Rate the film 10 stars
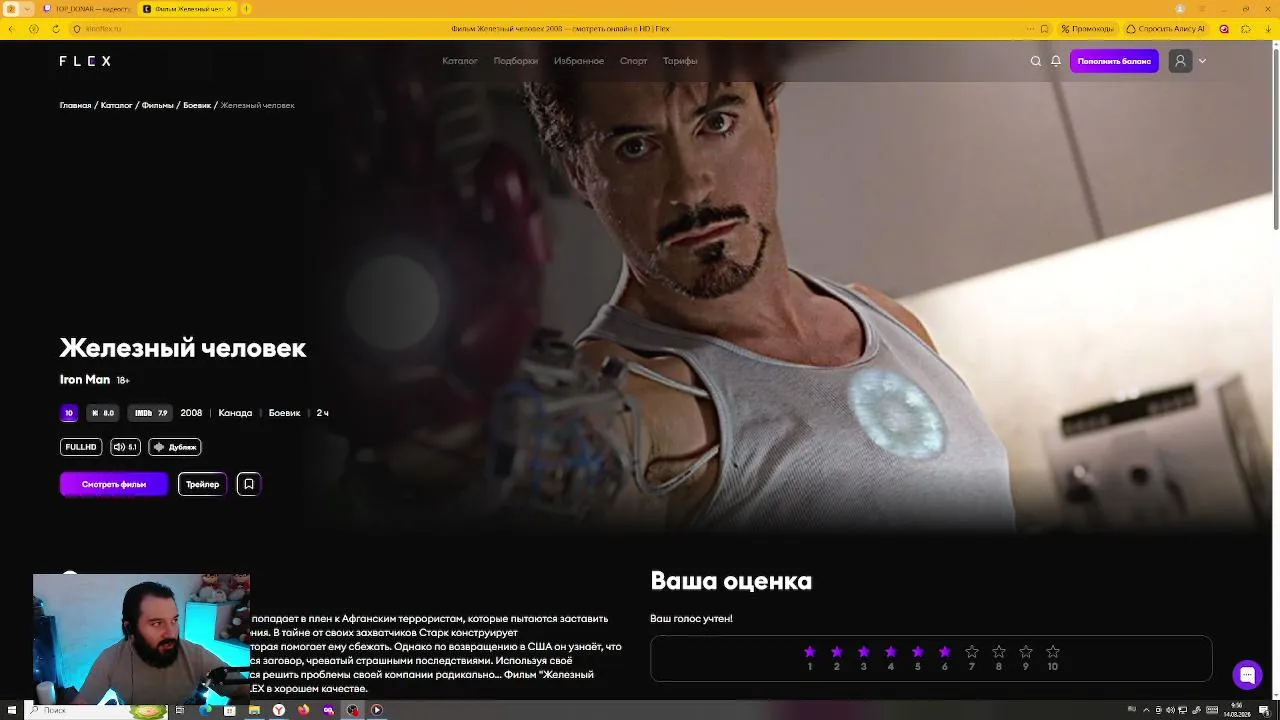Screen dimensions: 1280x720 1053,652
